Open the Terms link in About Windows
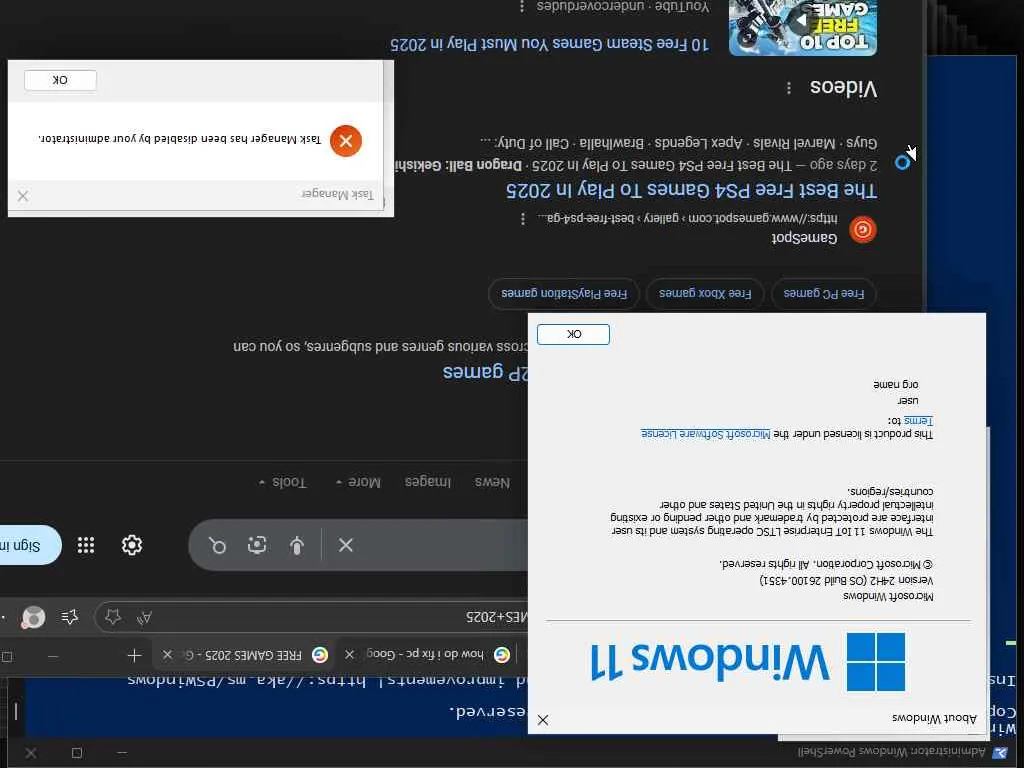The width and height of the screenshot is (1024, 768). pos(918,420)
